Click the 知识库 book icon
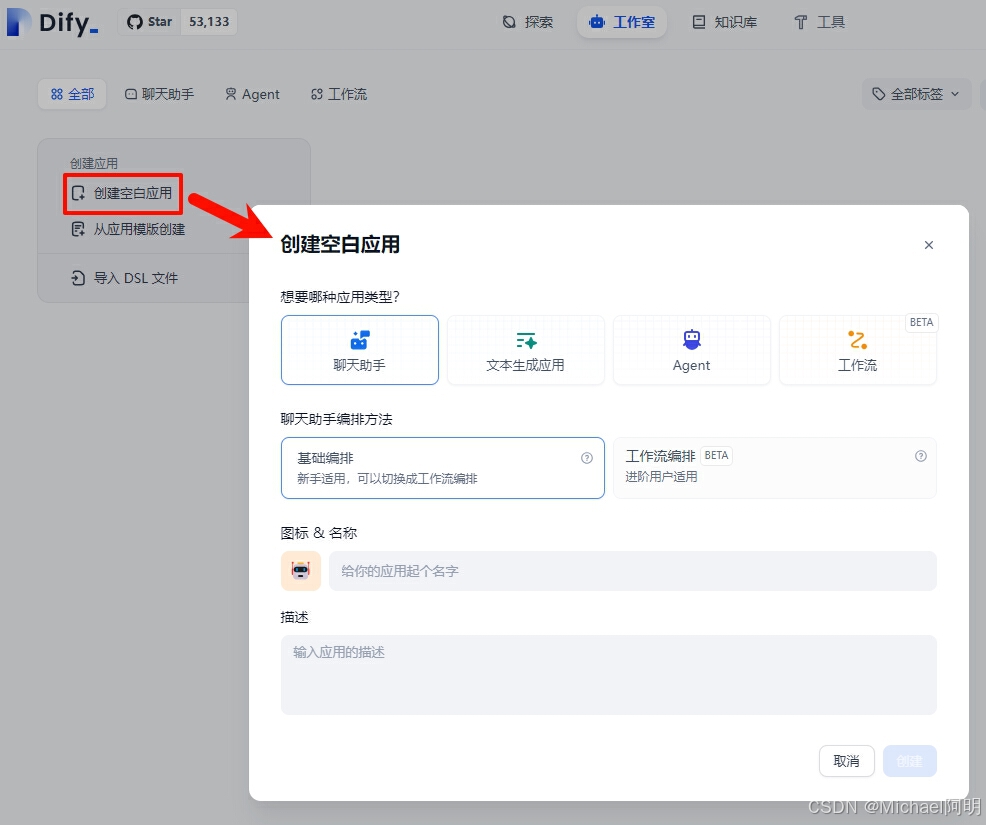This screenshot has width=986, height=825. [x=699, y=23]
